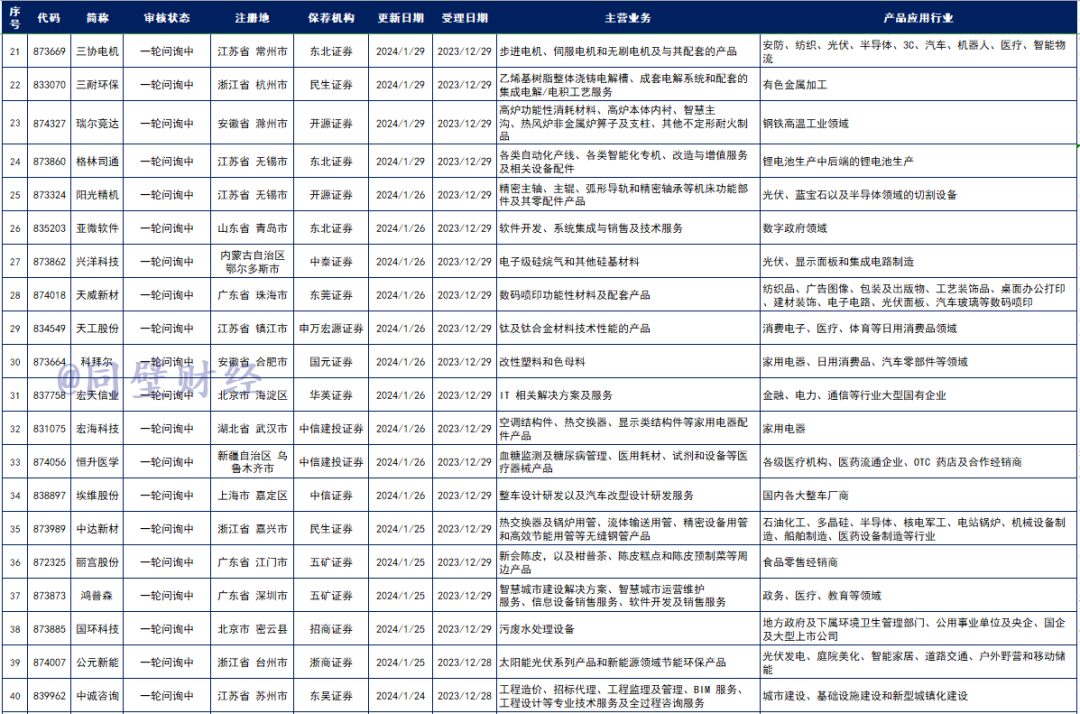This screenshot has width=1080, height=714.
Task: Select code cell 833070
Action: click(50, 85)
